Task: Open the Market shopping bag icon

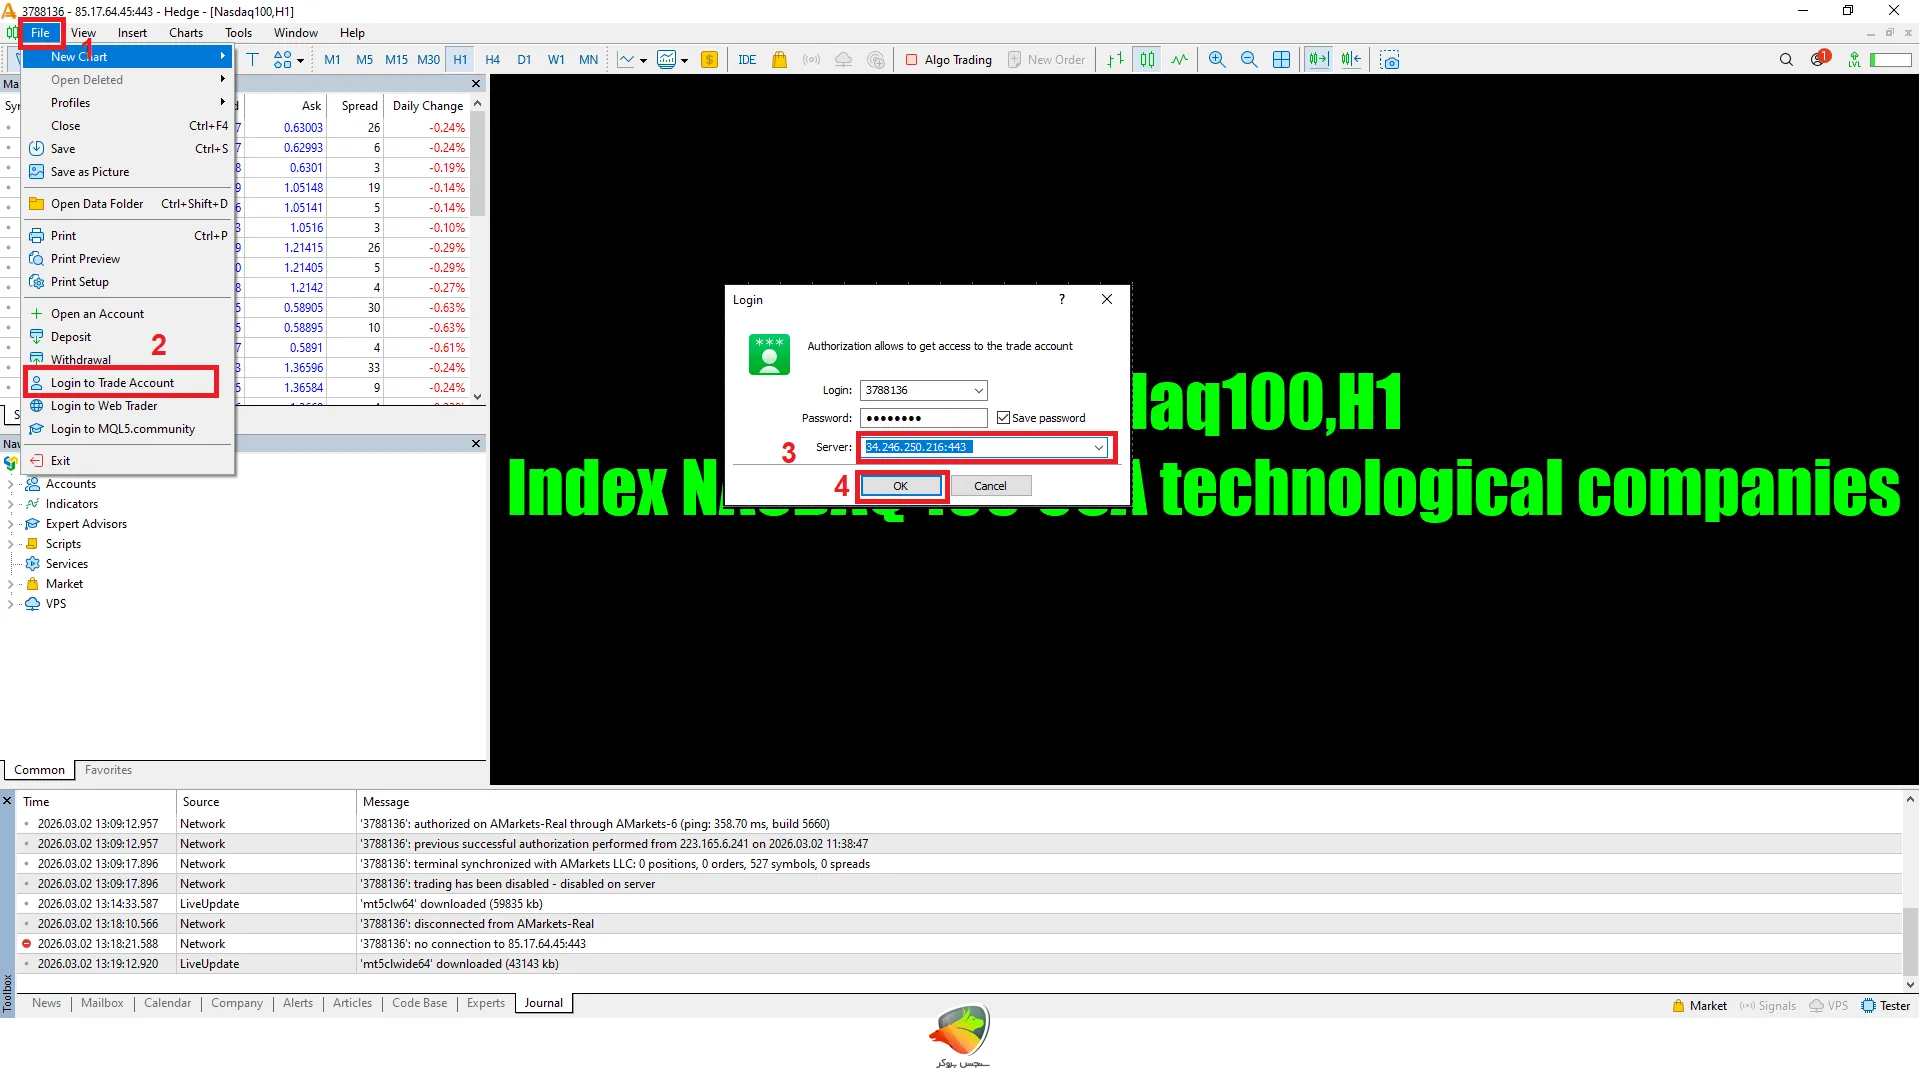Action: click(779, 60)
